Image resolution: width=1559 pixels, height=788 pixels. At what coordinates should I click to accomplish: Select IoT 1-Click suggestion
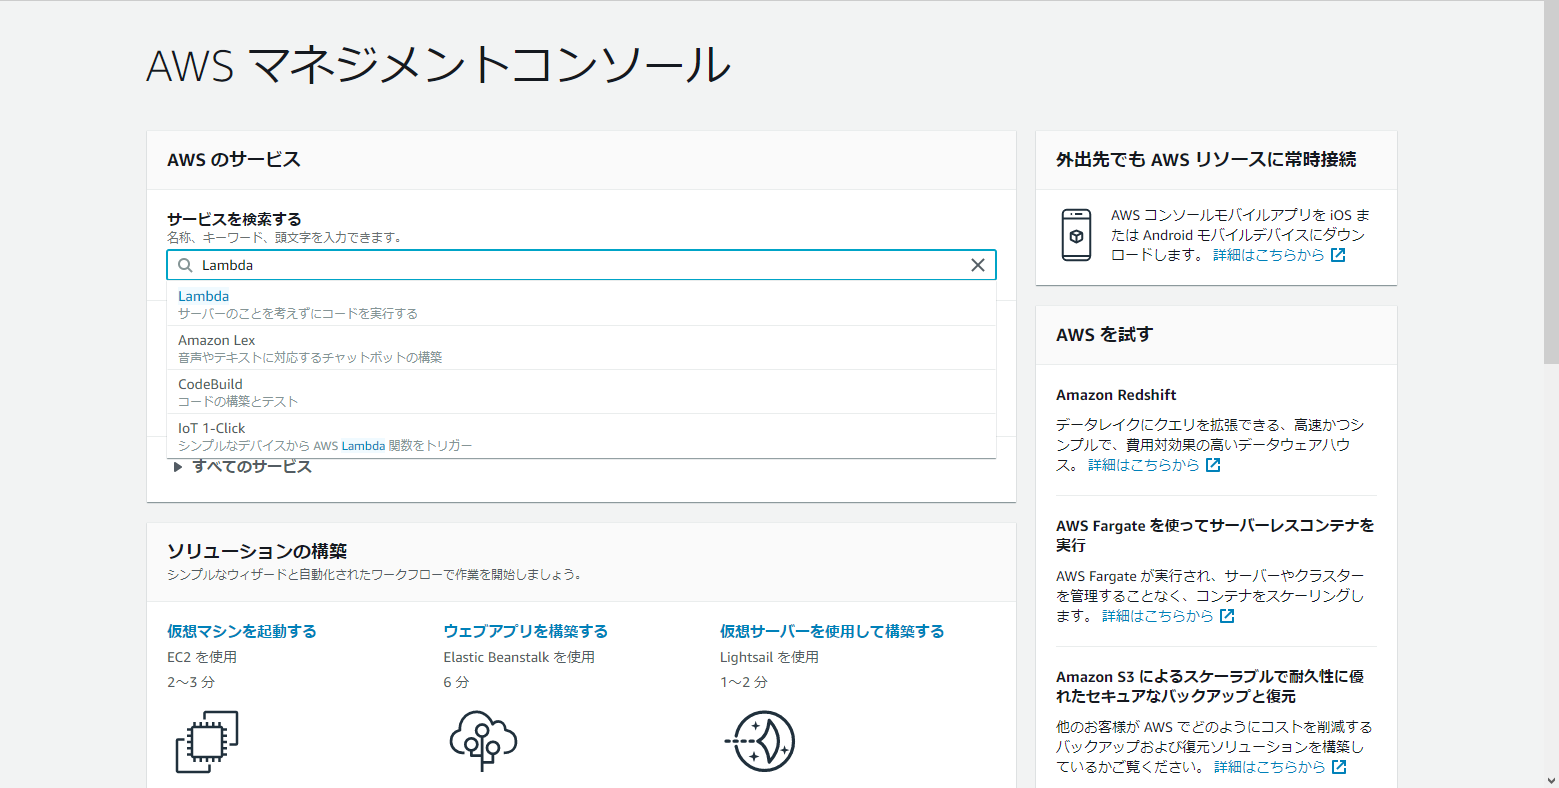(581, 436)
